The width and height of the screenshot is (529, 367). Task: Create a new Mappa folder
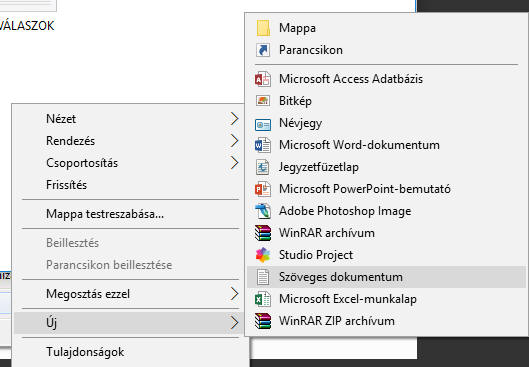coord(386,28)
